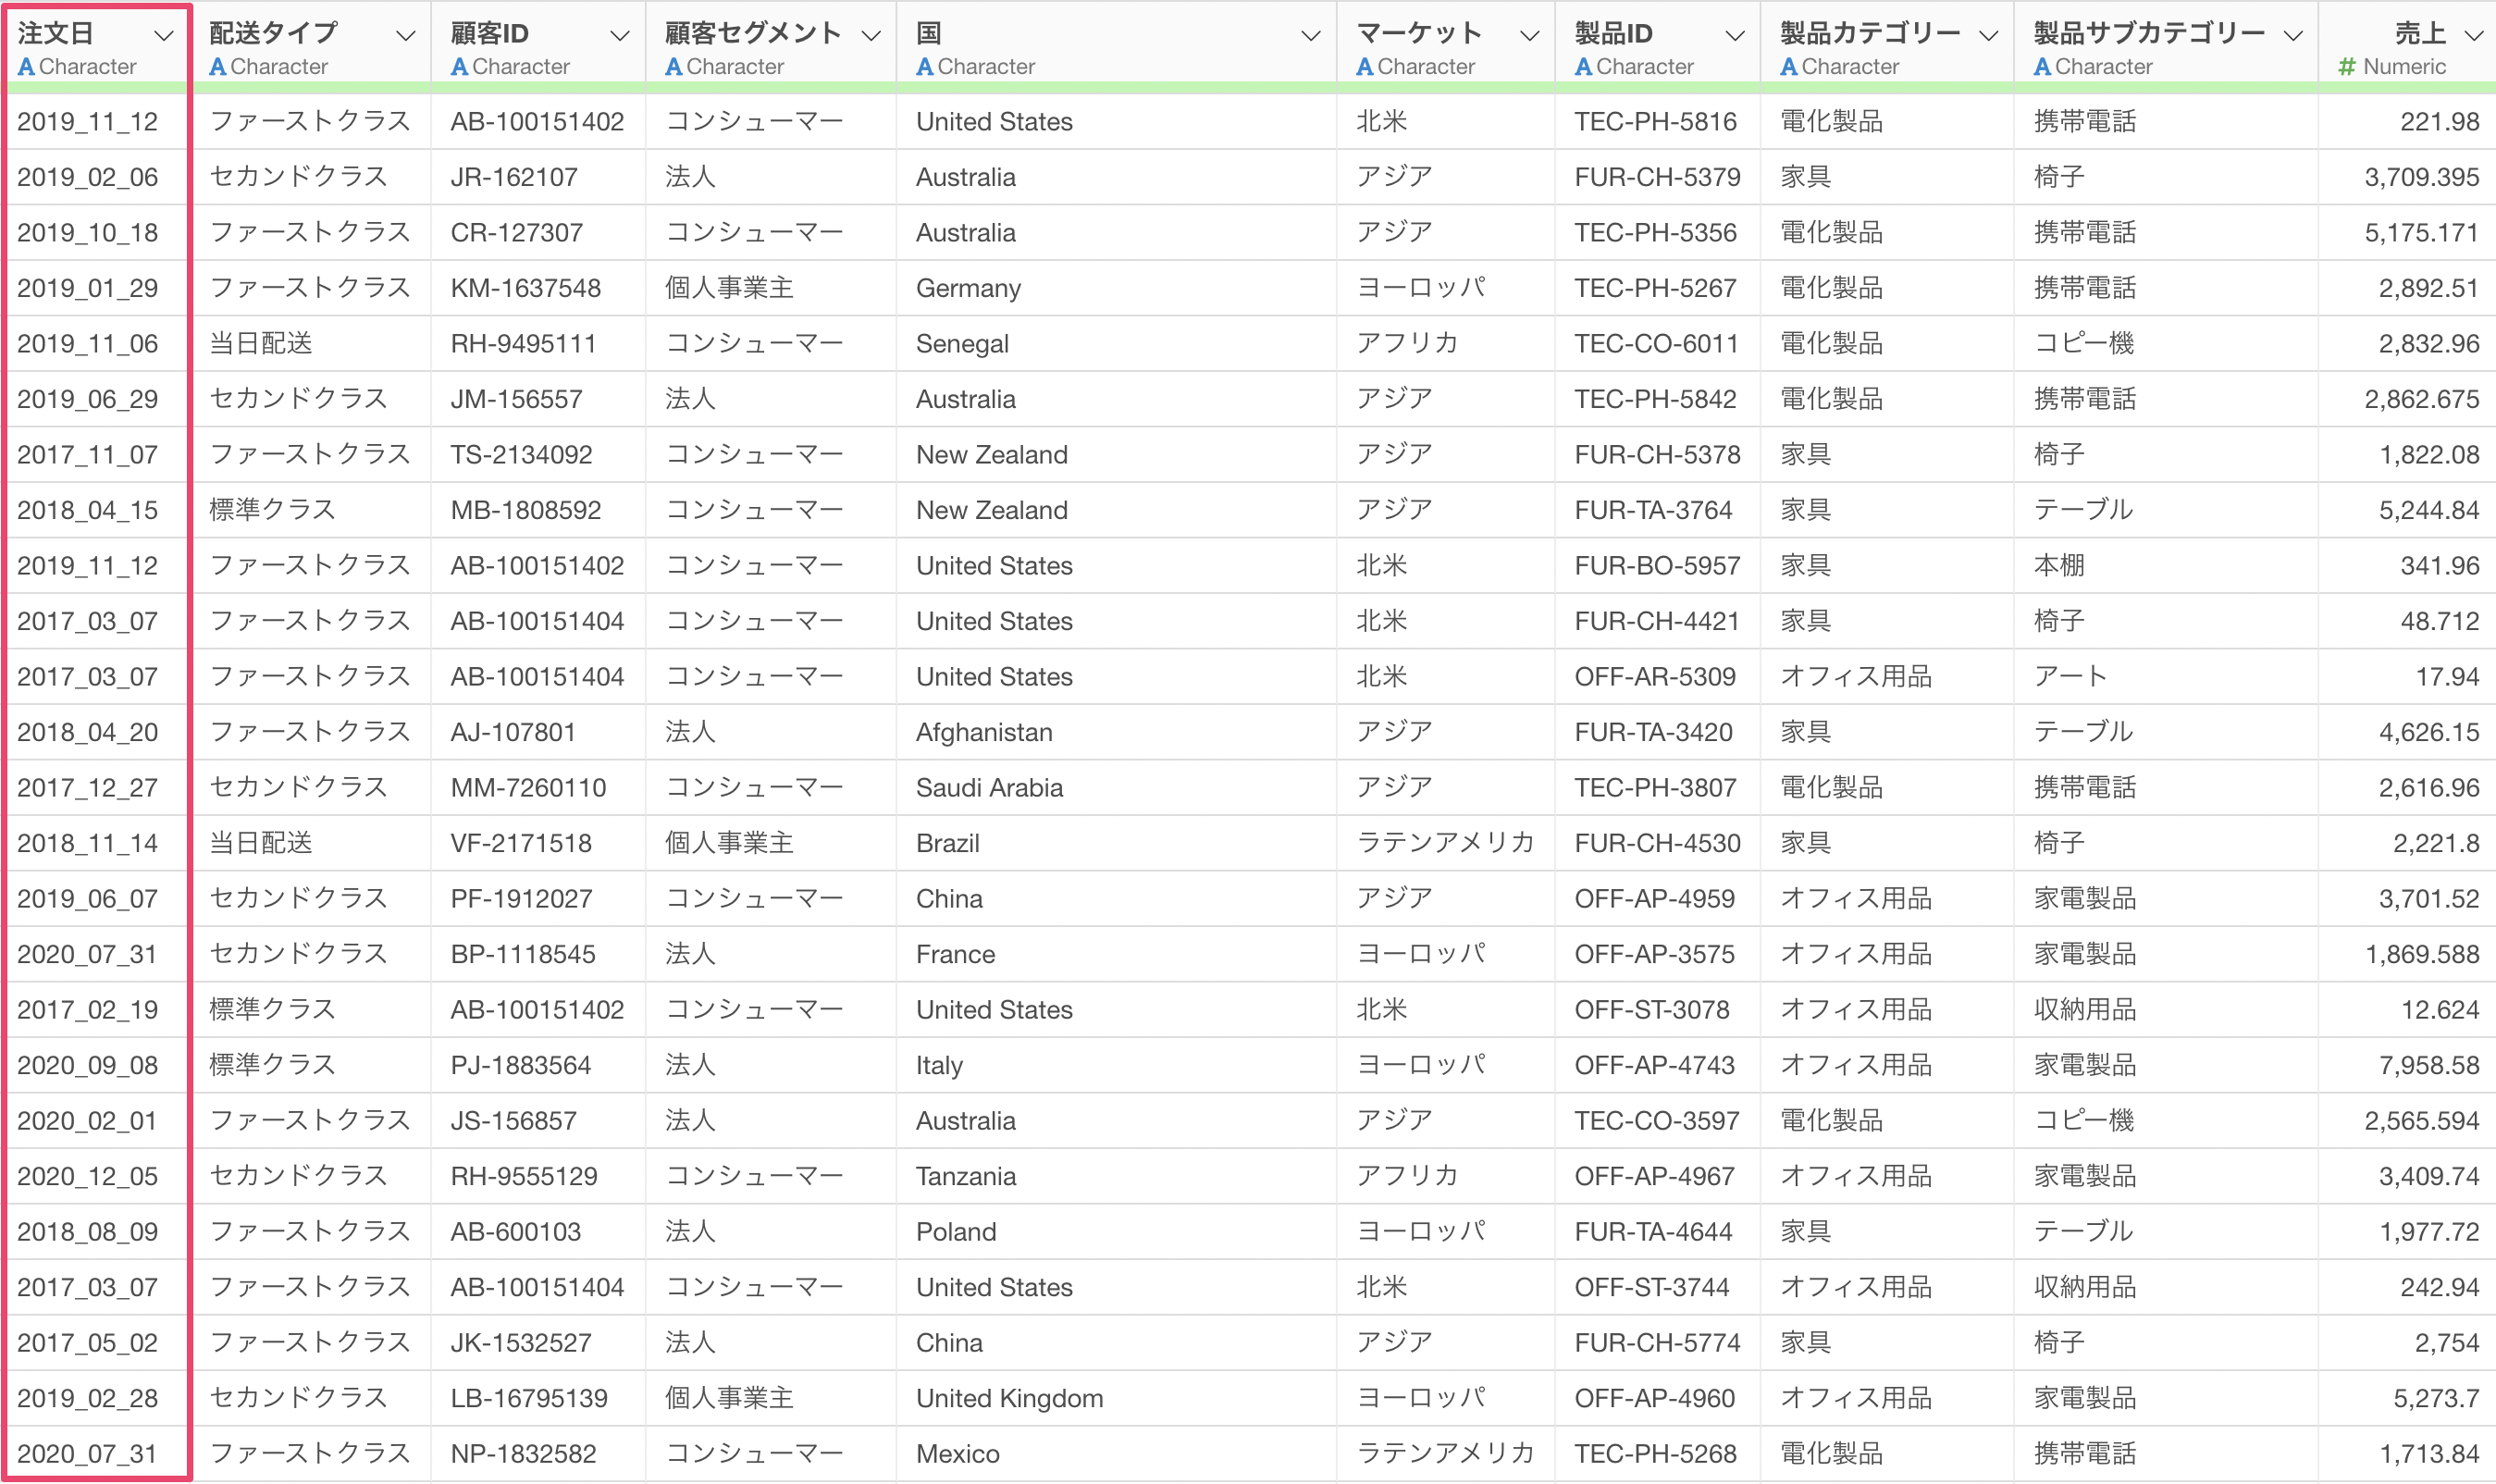Select the Afghanistan country cell
Image resolution: width=2496 pixels, height=1484 pixels.
(984, 732)
